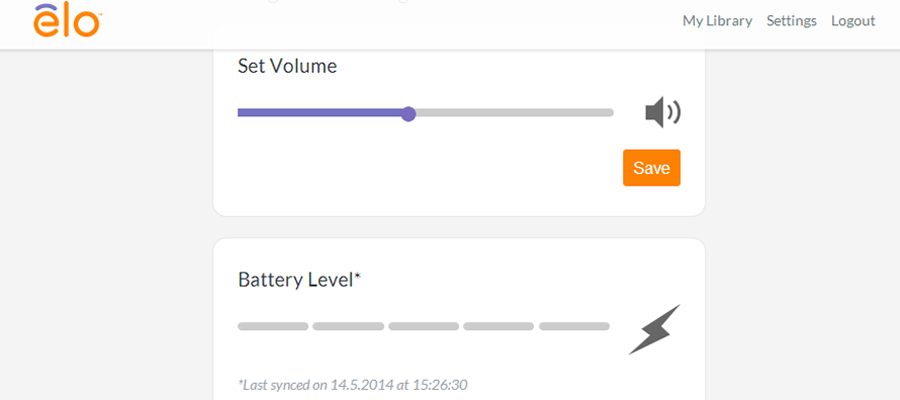Click the purple volume slider handle
The width and height of the screenshot is (900, 400).
point(408,113)
